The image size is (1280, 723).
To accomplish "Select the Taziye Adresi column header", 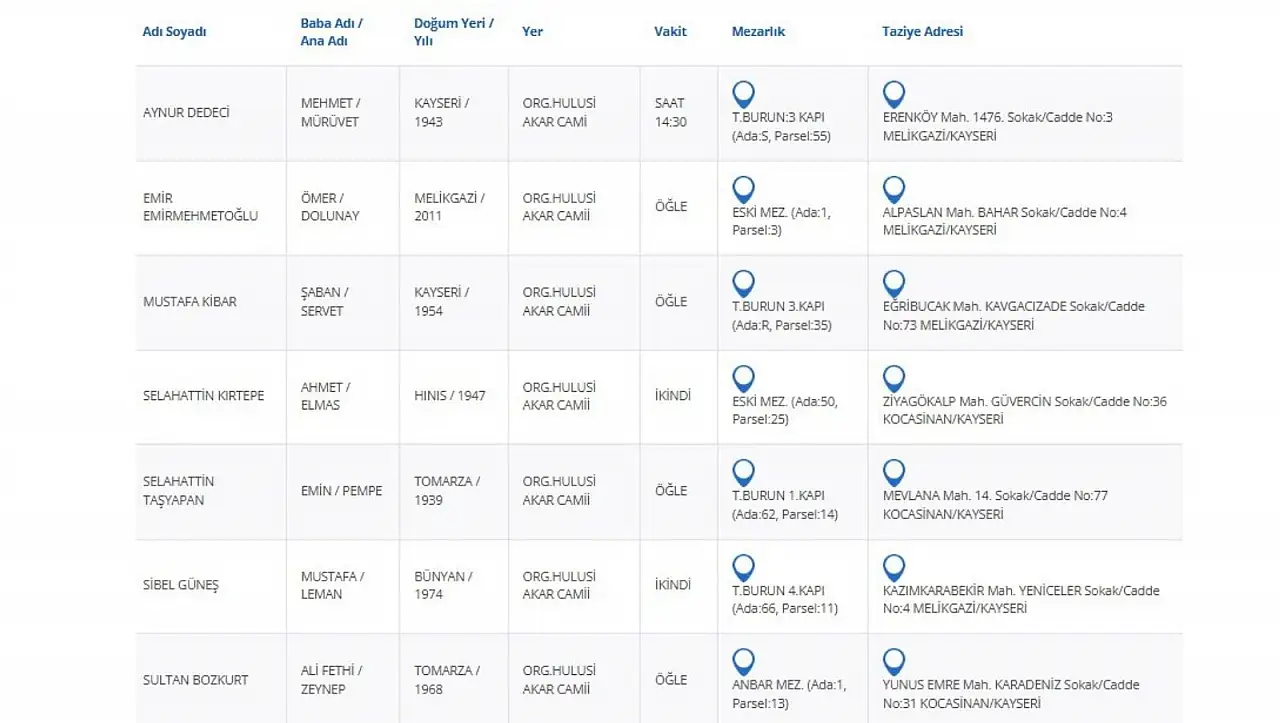I will 922,32.
